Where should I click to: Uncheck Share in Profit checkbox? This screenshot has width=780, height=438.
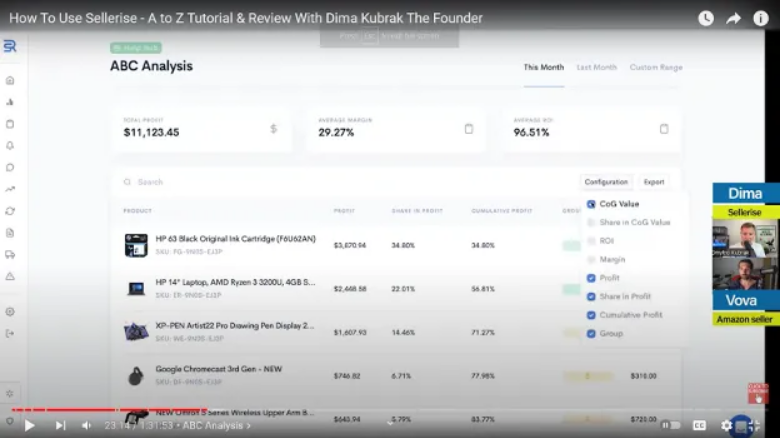[x=591, y=297]
